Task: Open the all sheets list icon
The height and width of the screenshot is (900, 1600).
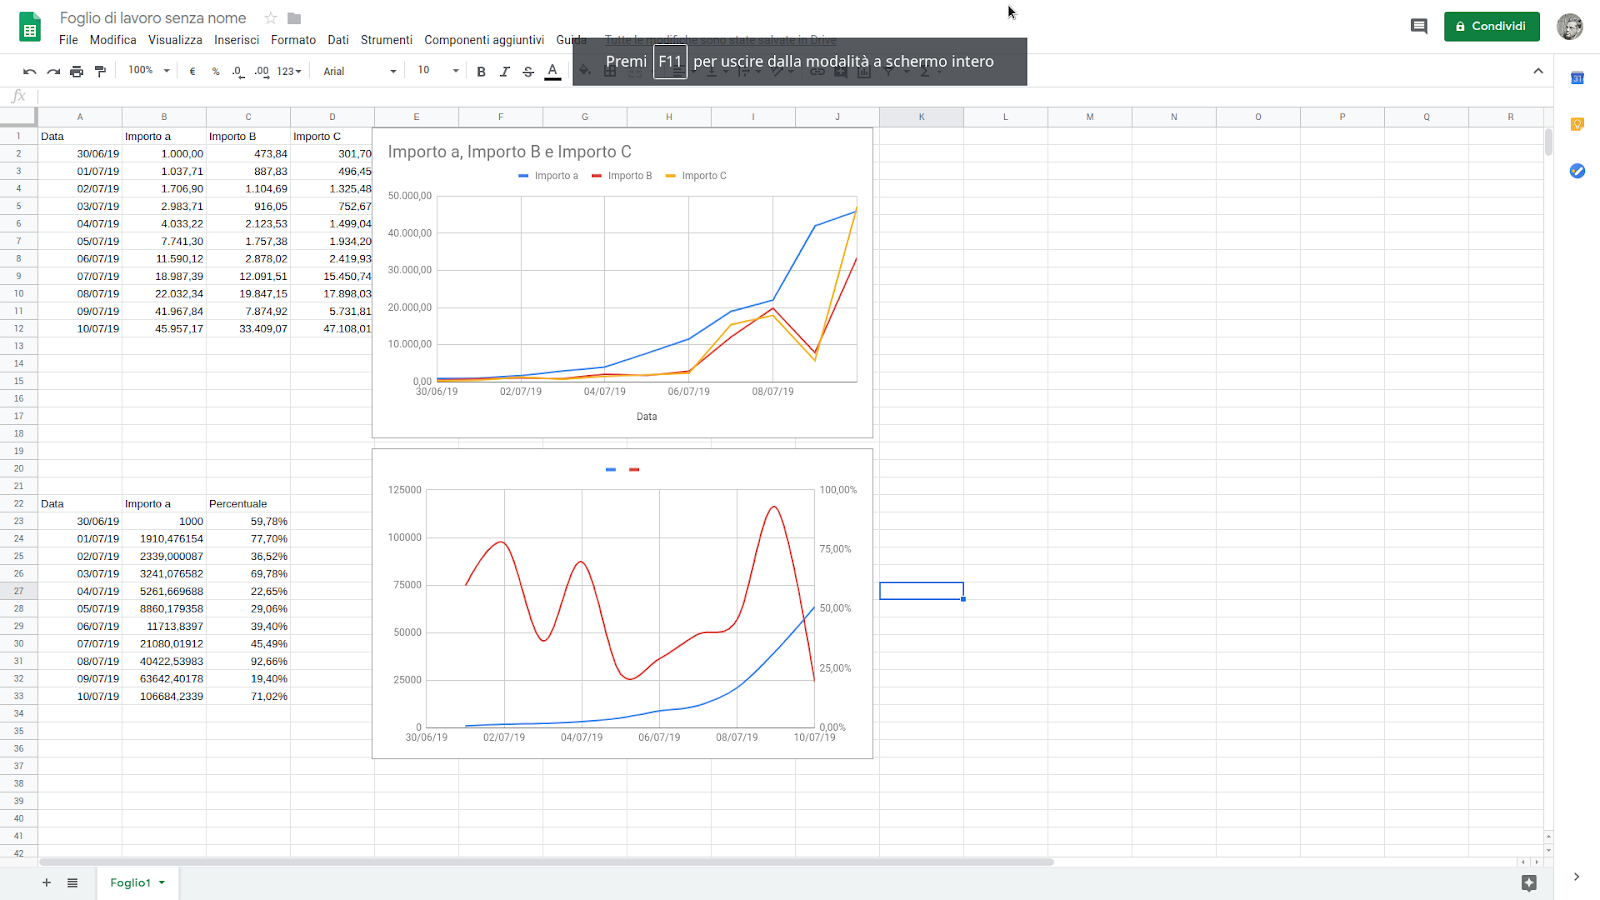Action: pos(72,882)
